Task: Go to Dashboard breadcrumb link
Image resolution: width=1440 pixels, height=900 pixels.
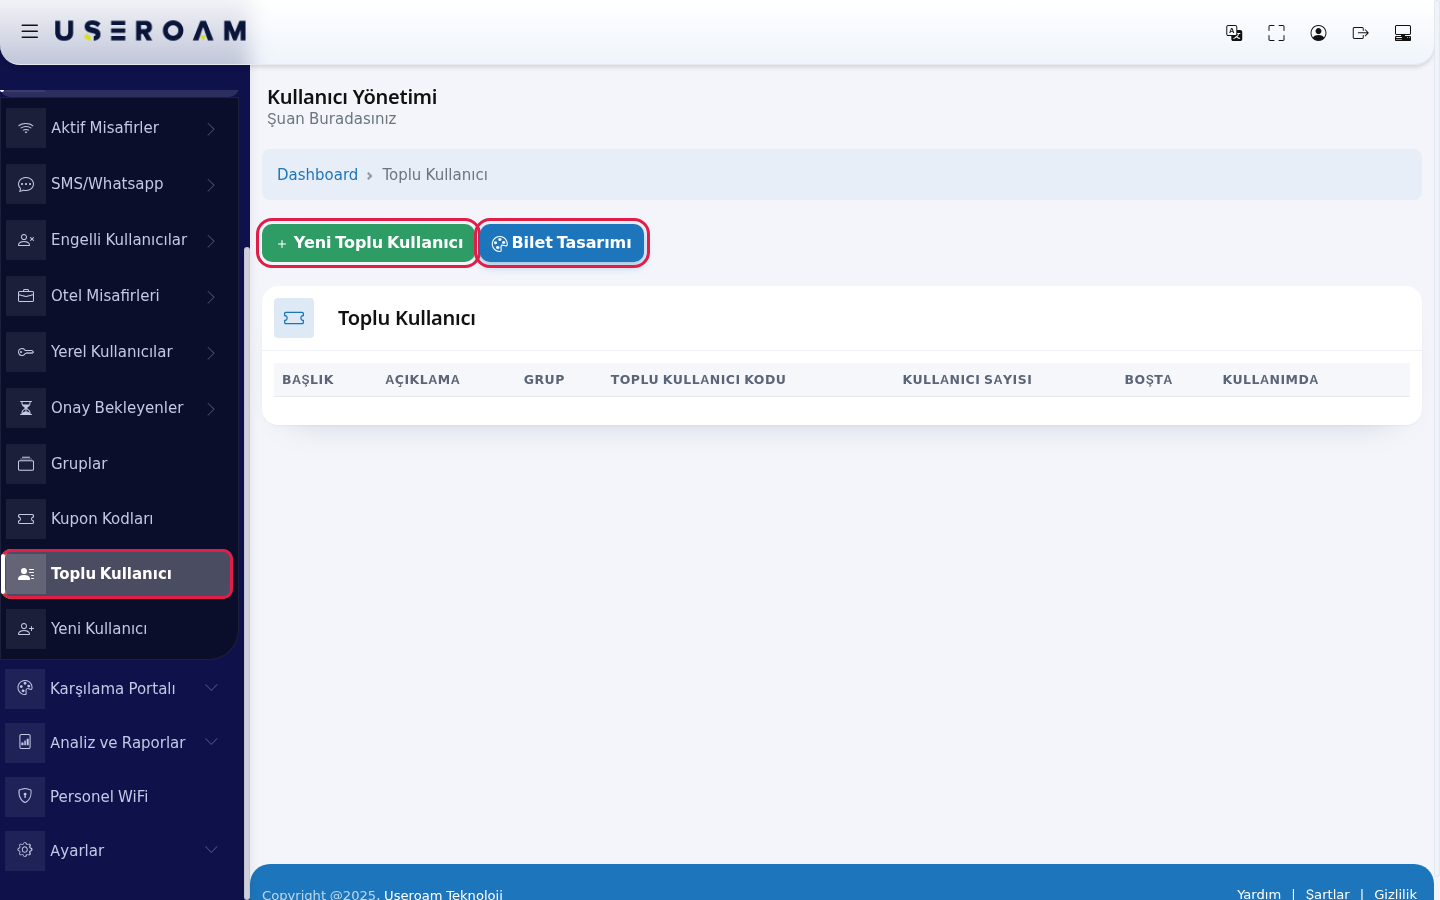Action: tap(317, 174)
